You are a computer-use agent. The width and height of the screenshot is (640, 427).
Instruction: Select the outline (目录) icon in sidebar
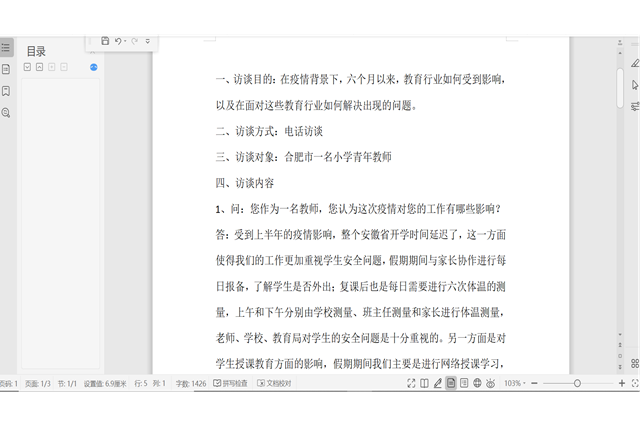tap(6, 47)
